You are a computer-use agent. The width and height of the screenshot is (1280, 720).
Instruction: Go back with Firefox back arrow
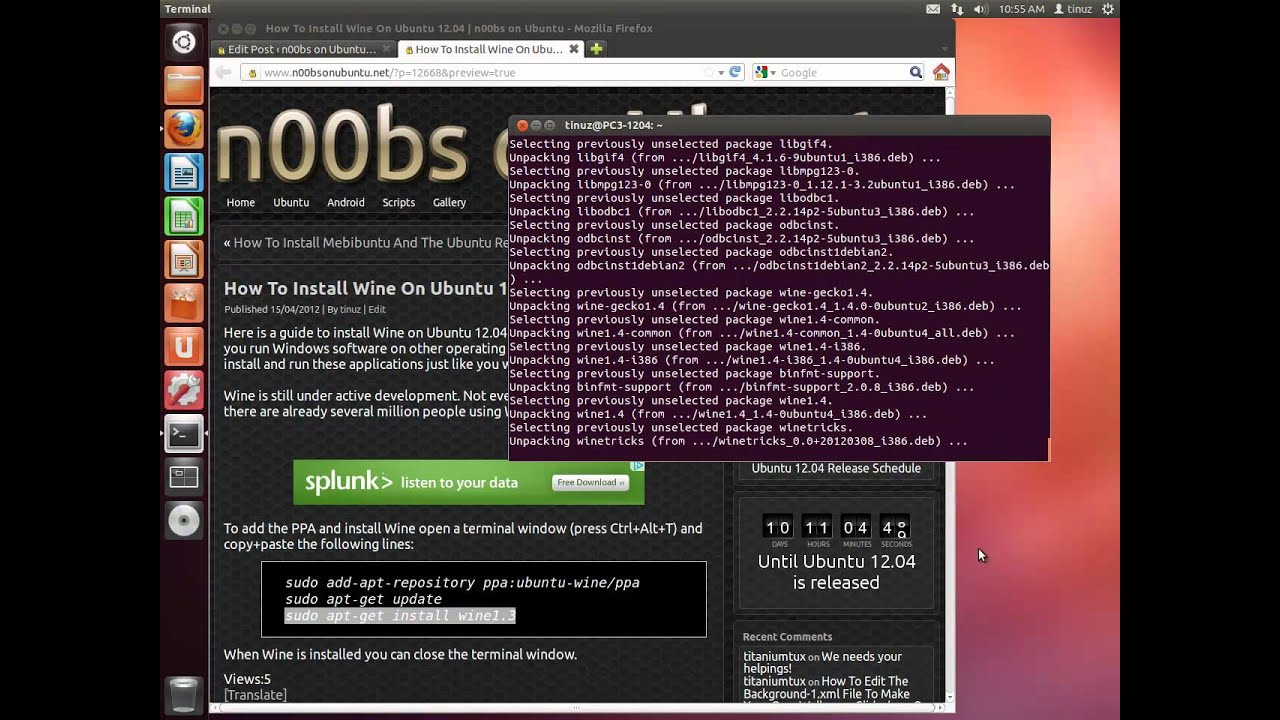click(x=224, y=72)
